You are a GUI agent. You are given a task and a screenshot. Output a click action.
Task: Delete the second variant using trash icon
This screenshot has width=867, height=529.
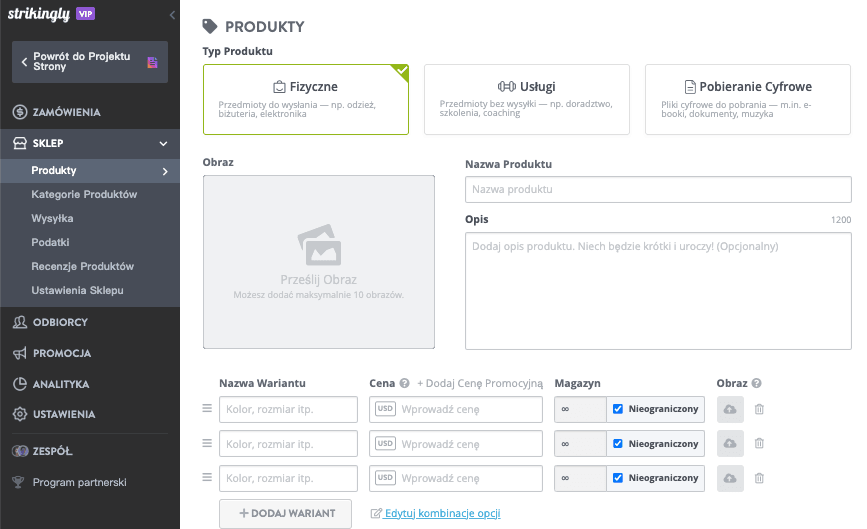pos(759,443)
